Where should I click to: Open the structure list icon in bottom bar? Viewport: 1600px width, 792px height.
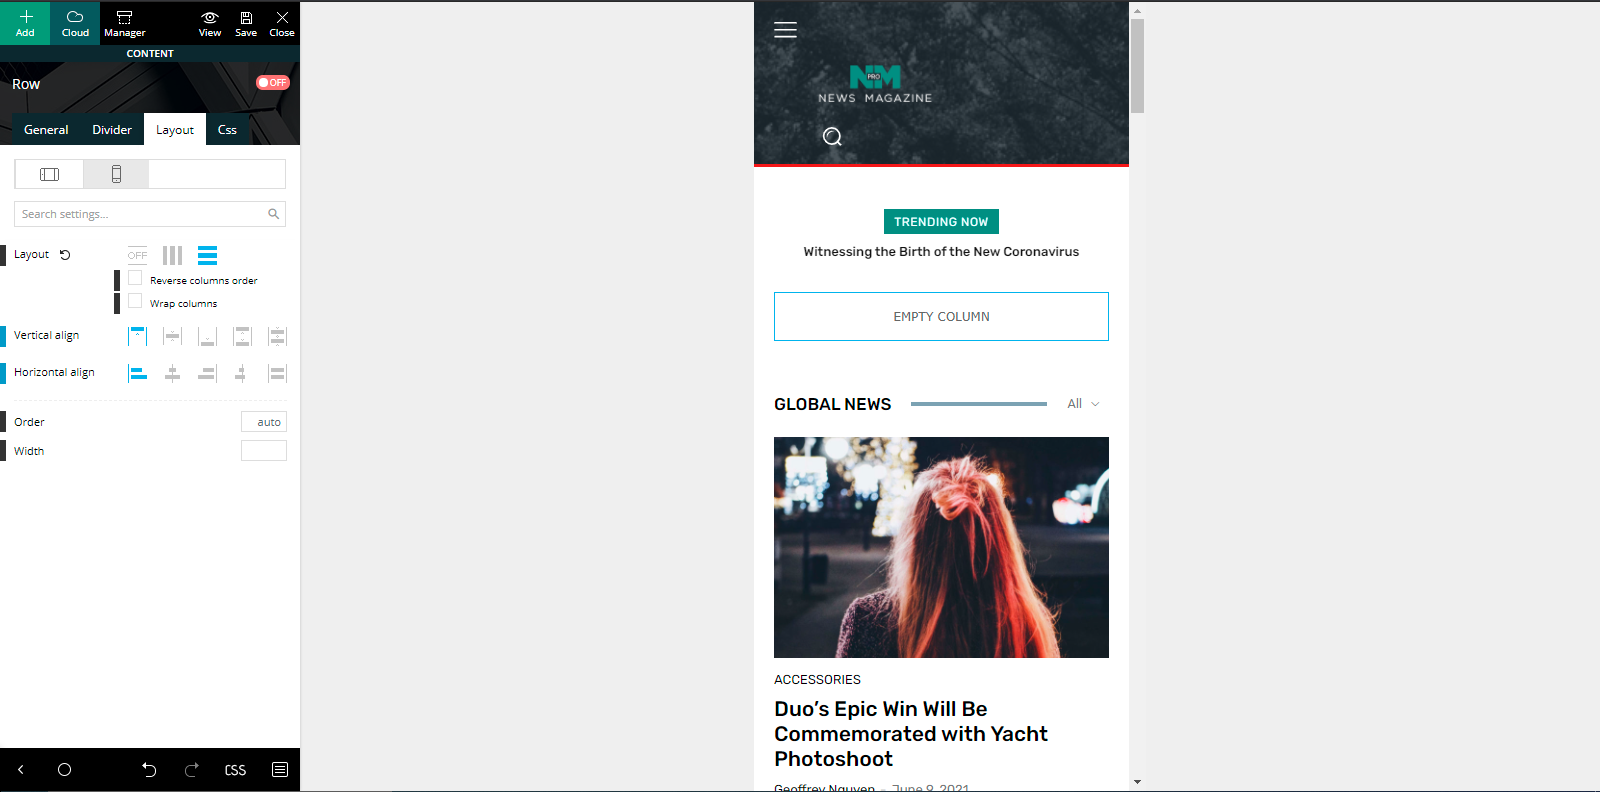click(280, 770)
